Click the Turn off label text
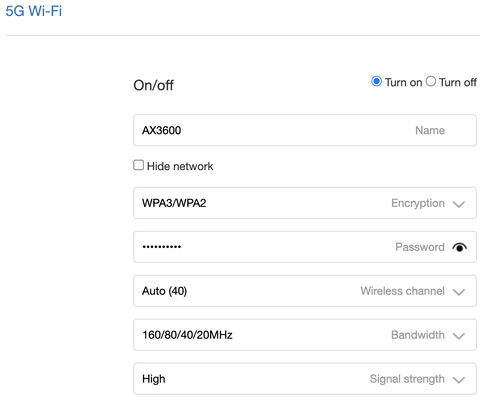Image resolution: width=480 pixels, height=401 pixels. click(x=458, y=82)
